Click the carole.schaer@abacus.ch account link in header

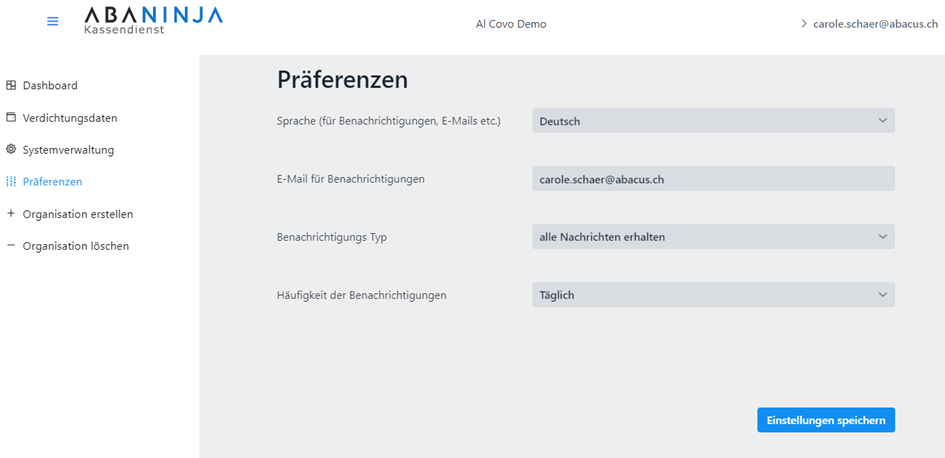875,24
